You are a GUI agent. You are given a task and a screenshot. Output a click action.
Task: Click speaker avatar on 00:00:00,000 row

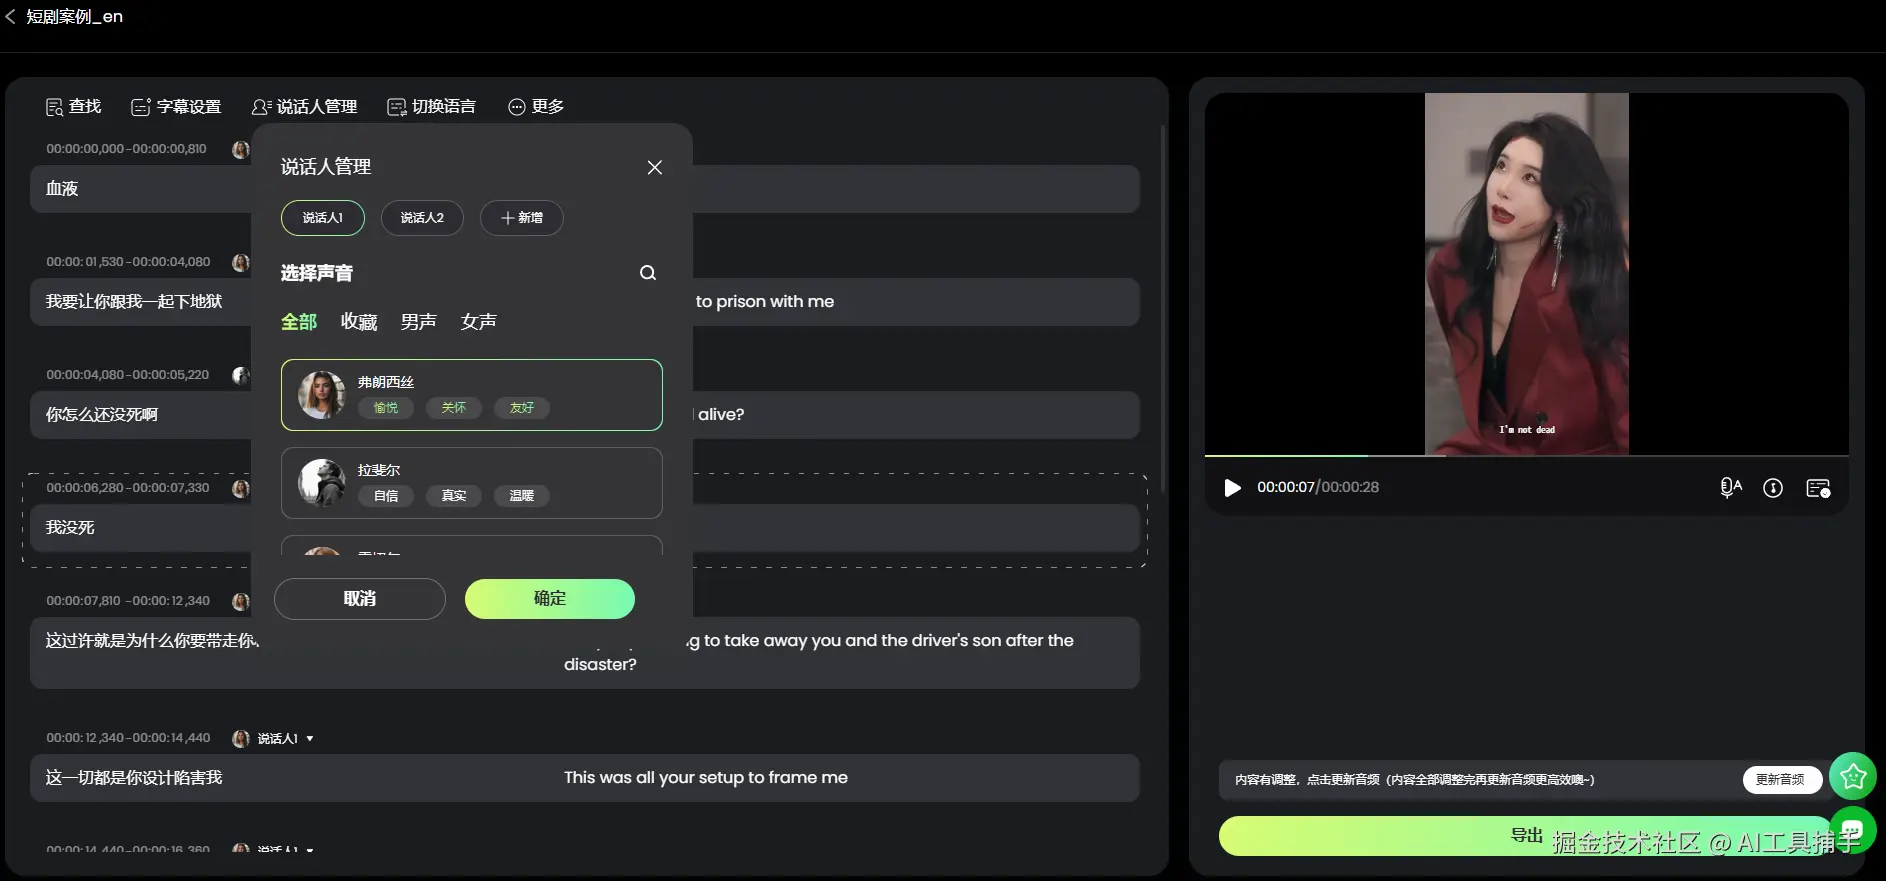(x=241, y=150)
